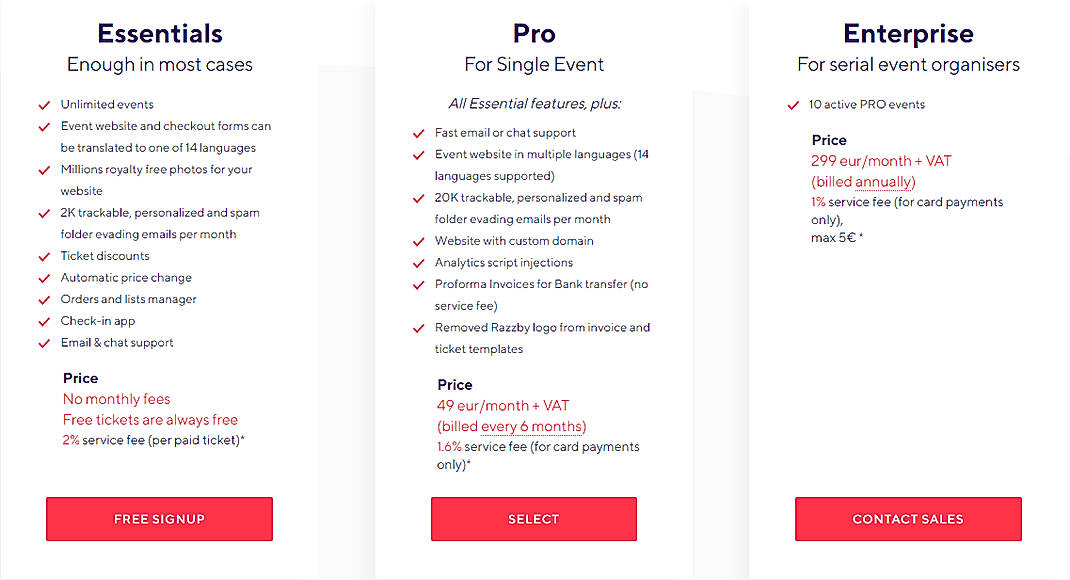Click the checkmark beside Orders and lists manager
The height and width of the screenshot is (580, 1070).
[44, 299]
